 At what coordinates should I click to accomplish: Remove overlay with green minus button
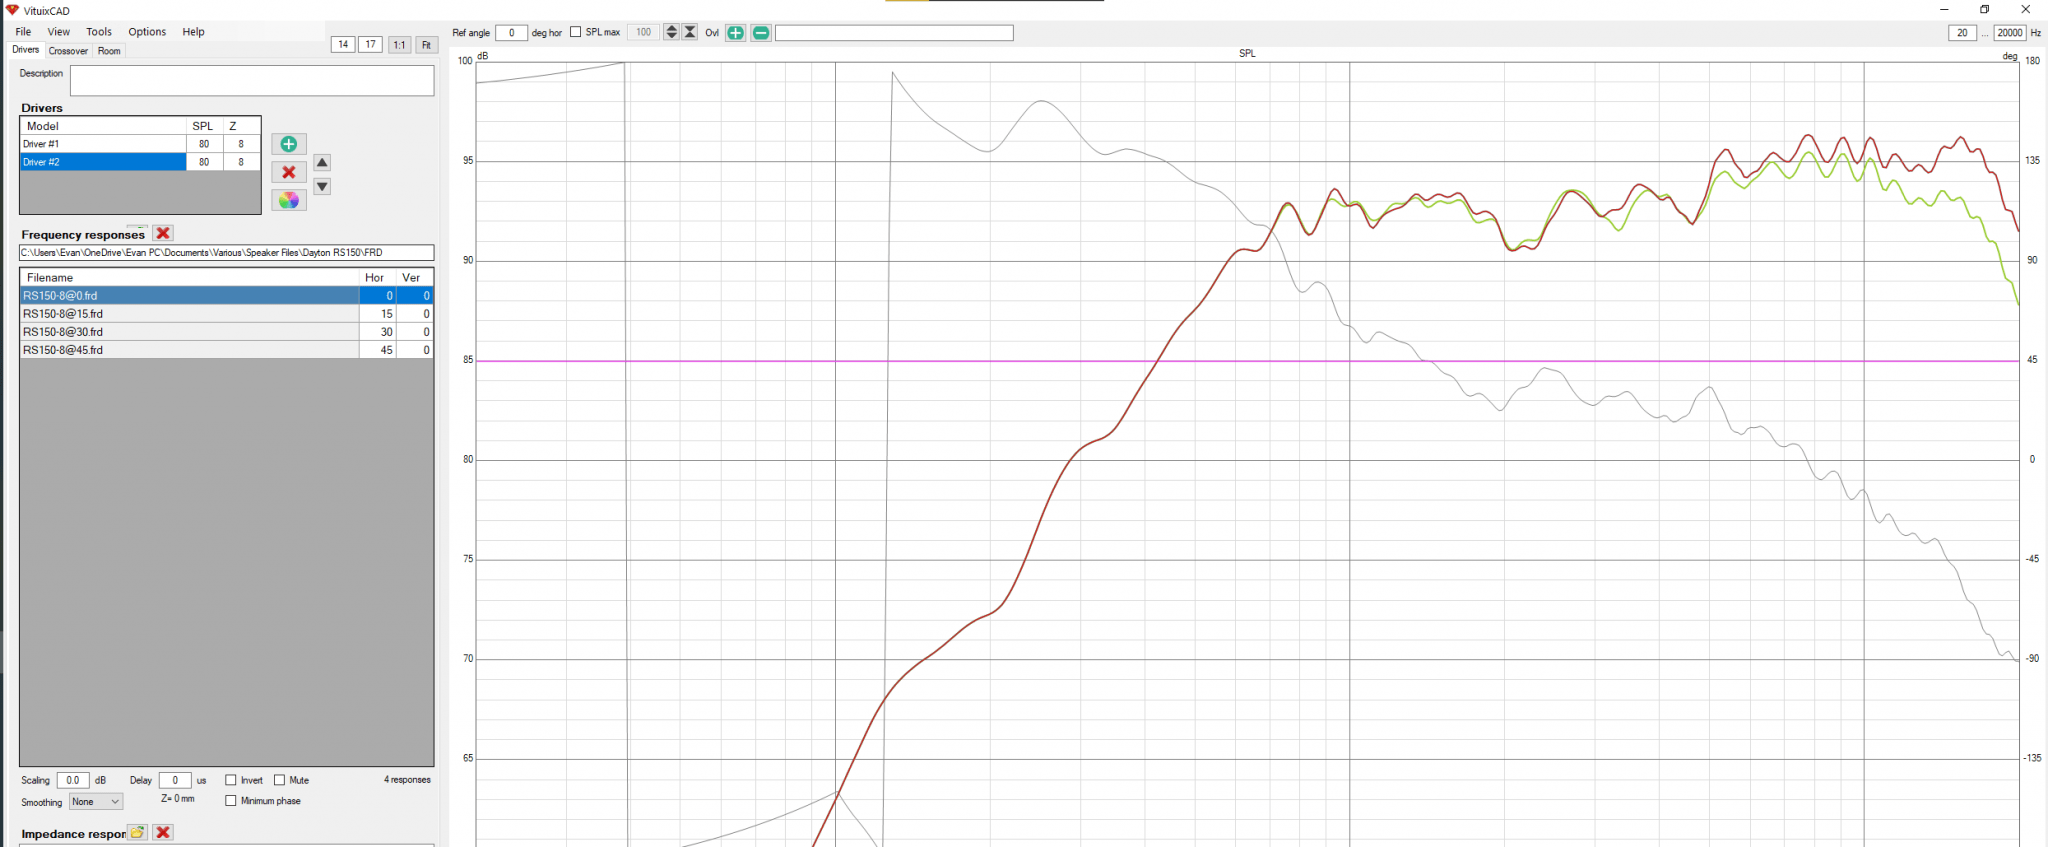pos(761,33)
